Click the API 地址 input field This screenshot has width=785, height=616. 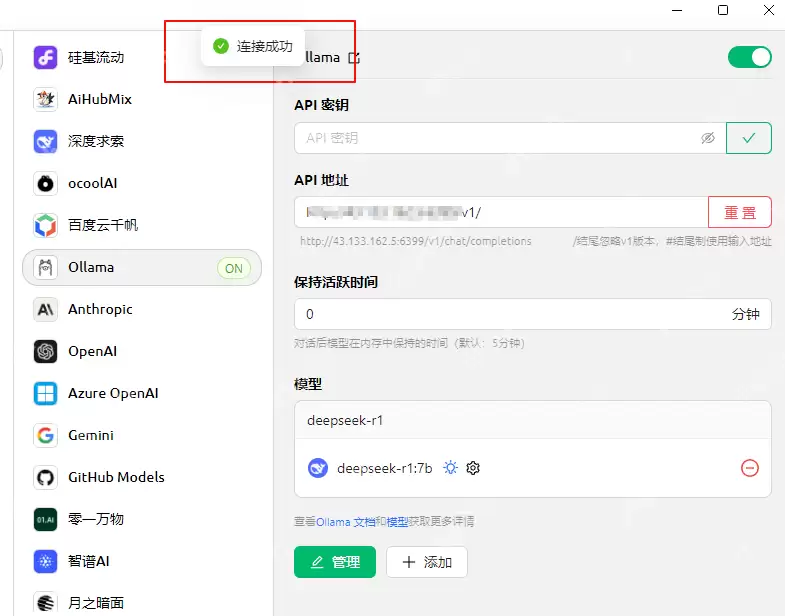pos(501,212)
